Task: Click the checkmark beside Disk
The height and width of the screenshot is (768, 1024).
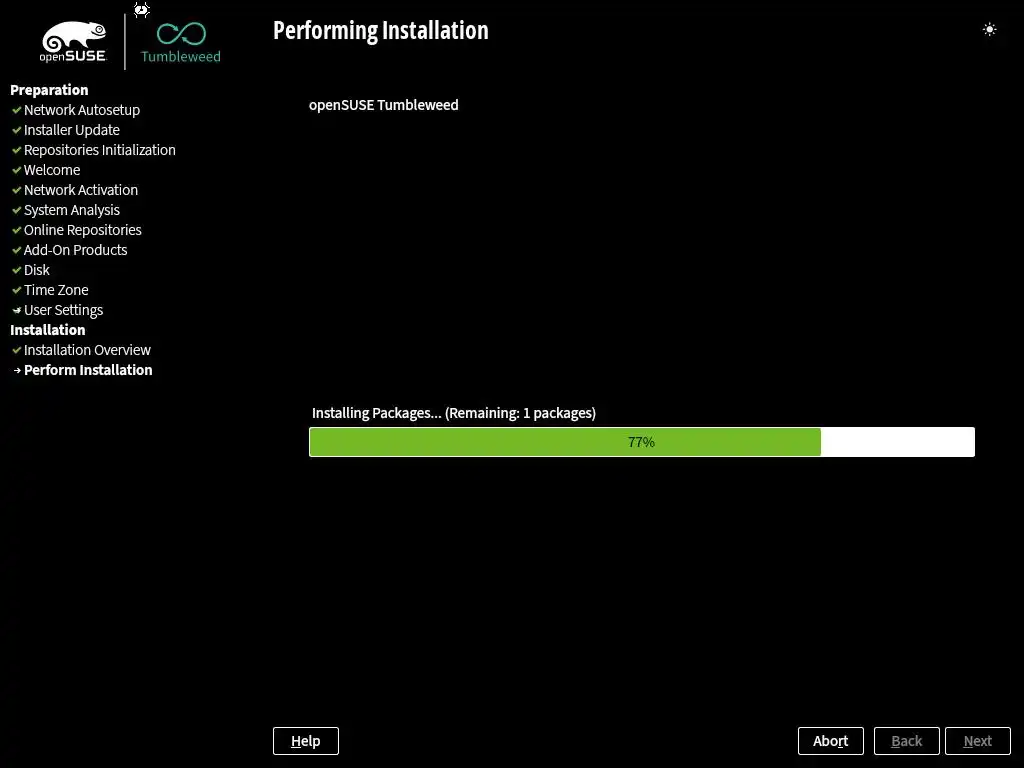Action: click(x=16, y=270)
